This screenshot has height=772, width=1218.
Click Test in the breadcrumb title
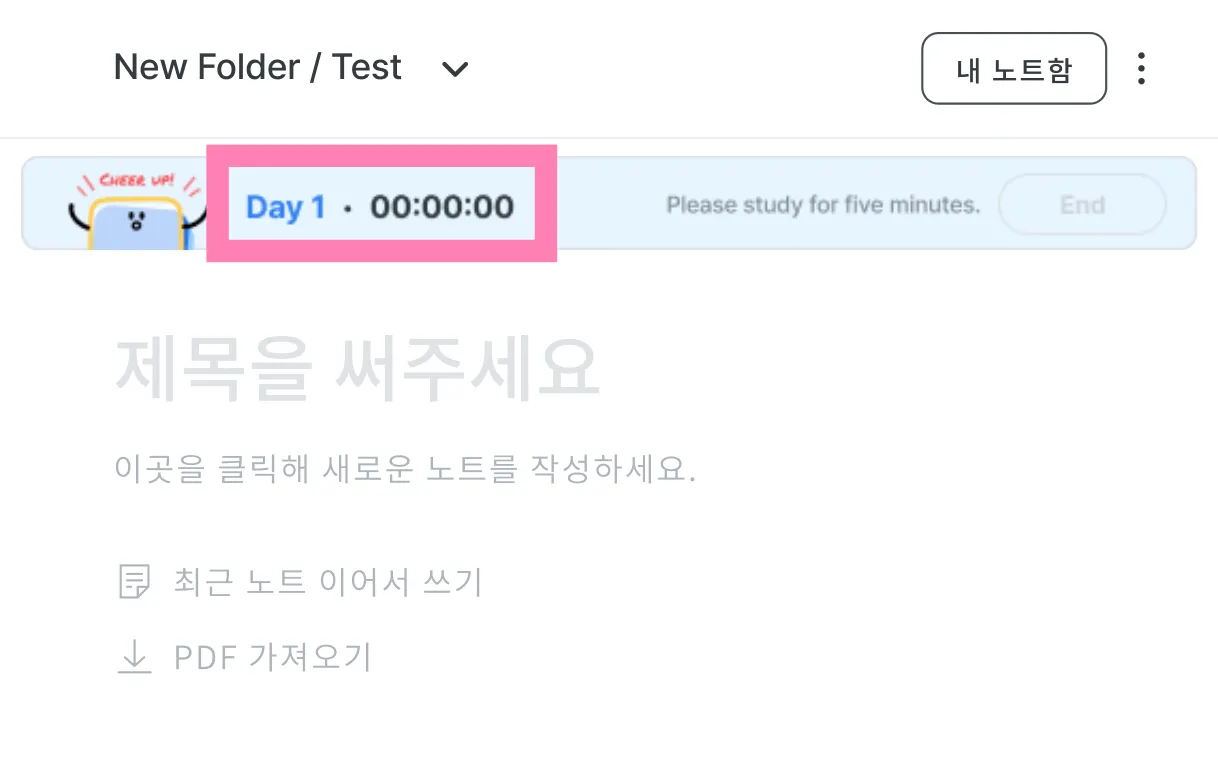(x=366, y=68)
